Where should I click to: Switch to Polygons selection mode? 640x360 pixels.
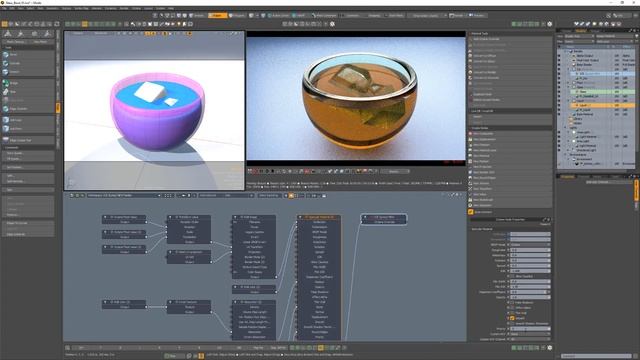point(237,16)
